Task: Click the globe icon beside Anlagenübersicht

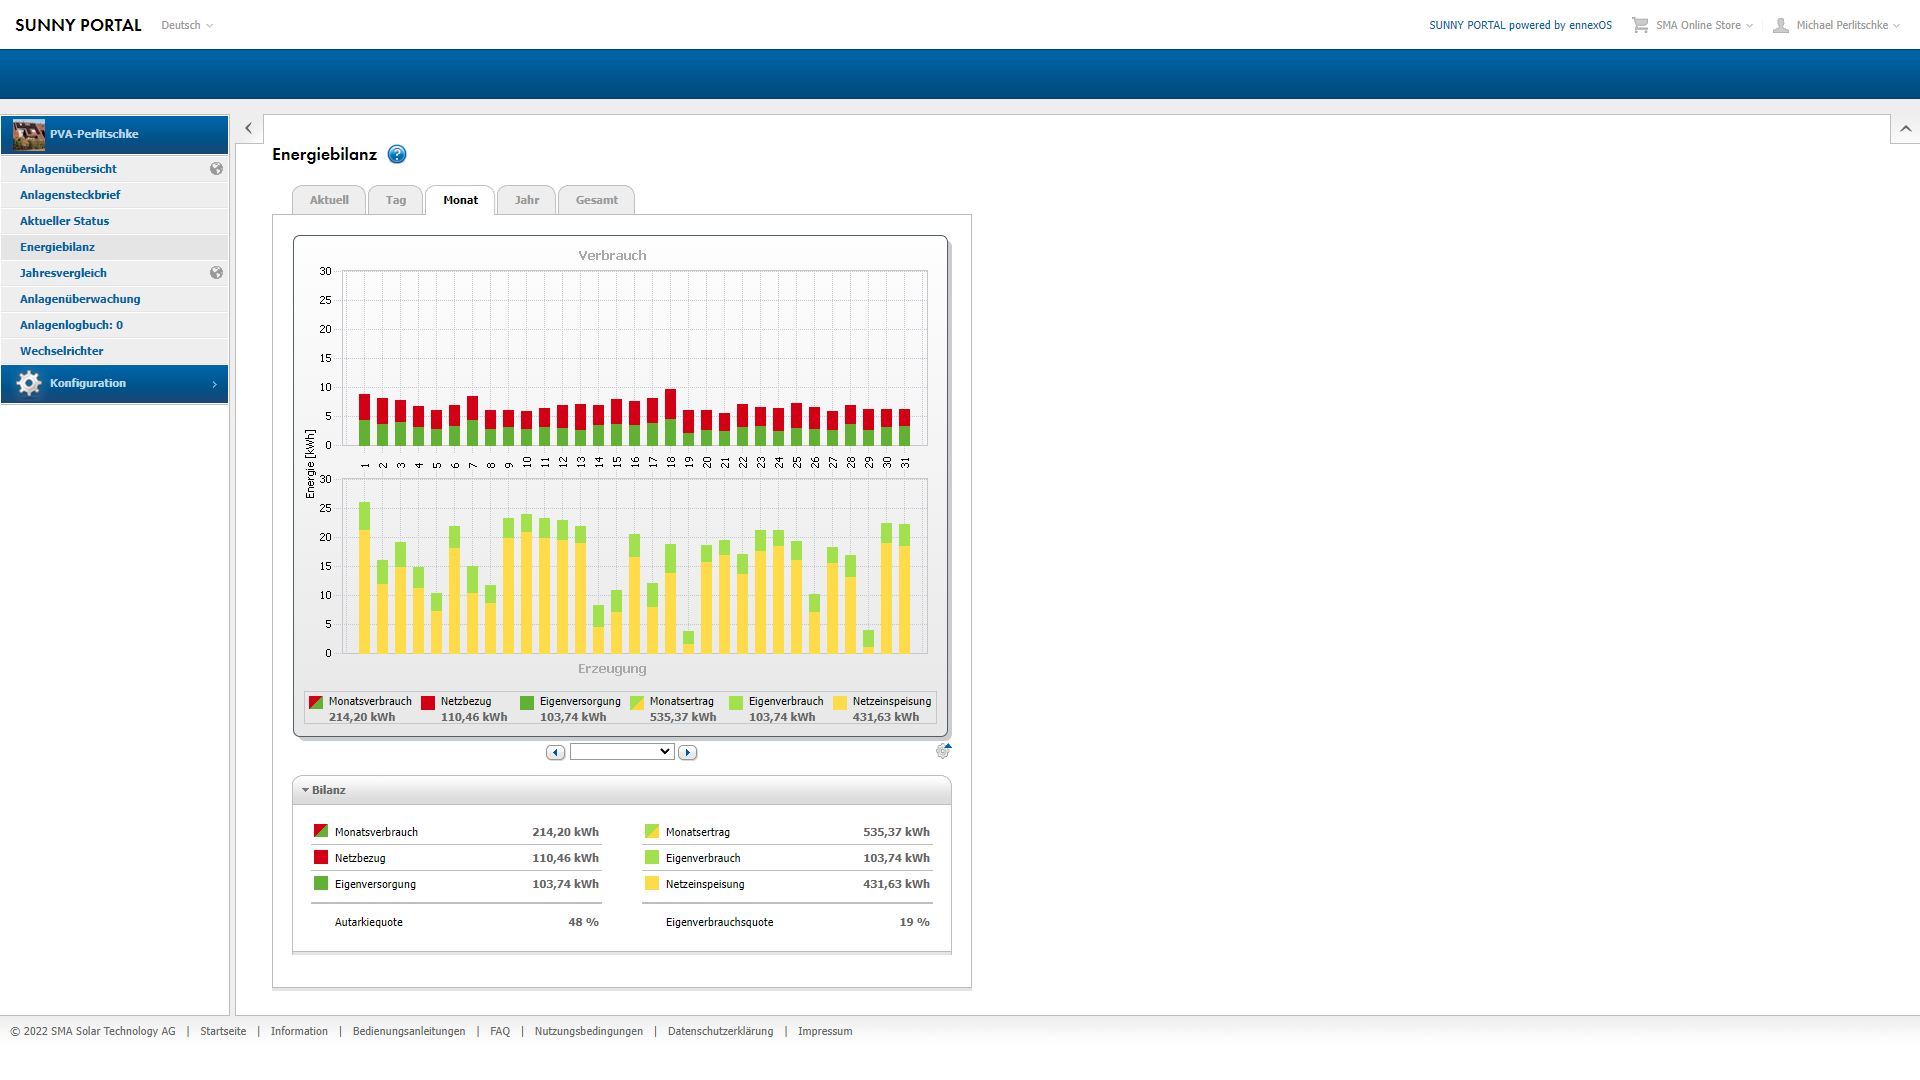Action: click(216, 169)
